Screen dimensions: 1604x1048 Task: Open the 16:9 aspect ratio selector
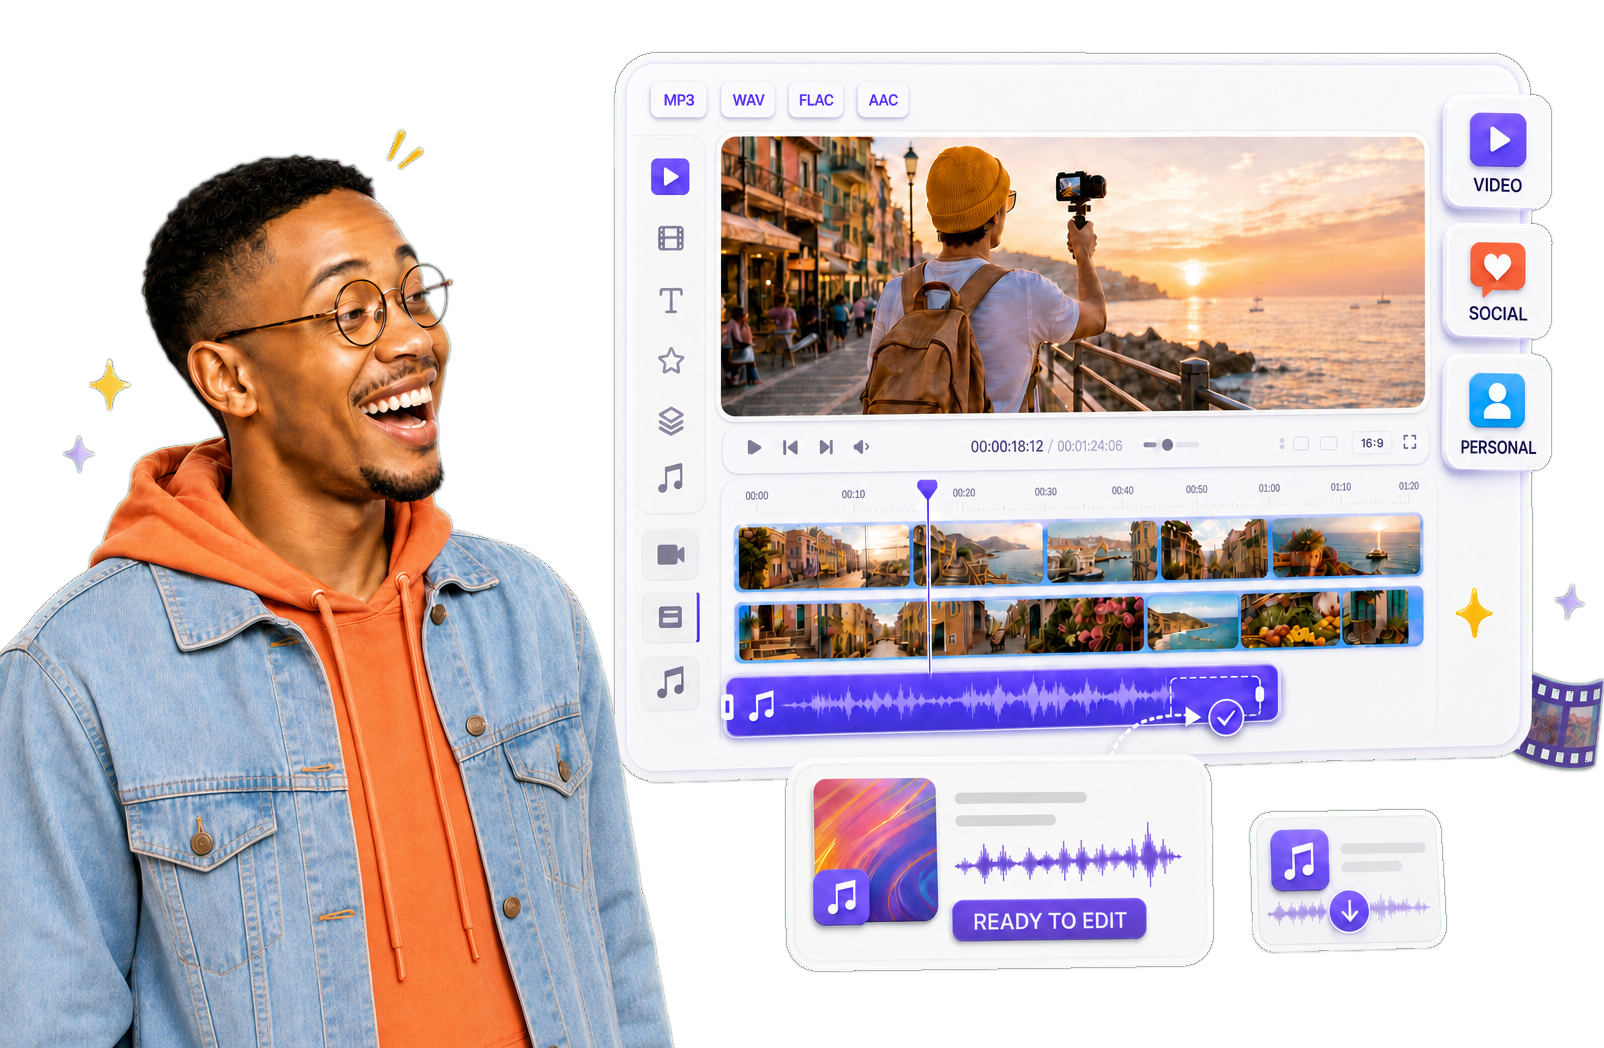(x=1372, y=443)
